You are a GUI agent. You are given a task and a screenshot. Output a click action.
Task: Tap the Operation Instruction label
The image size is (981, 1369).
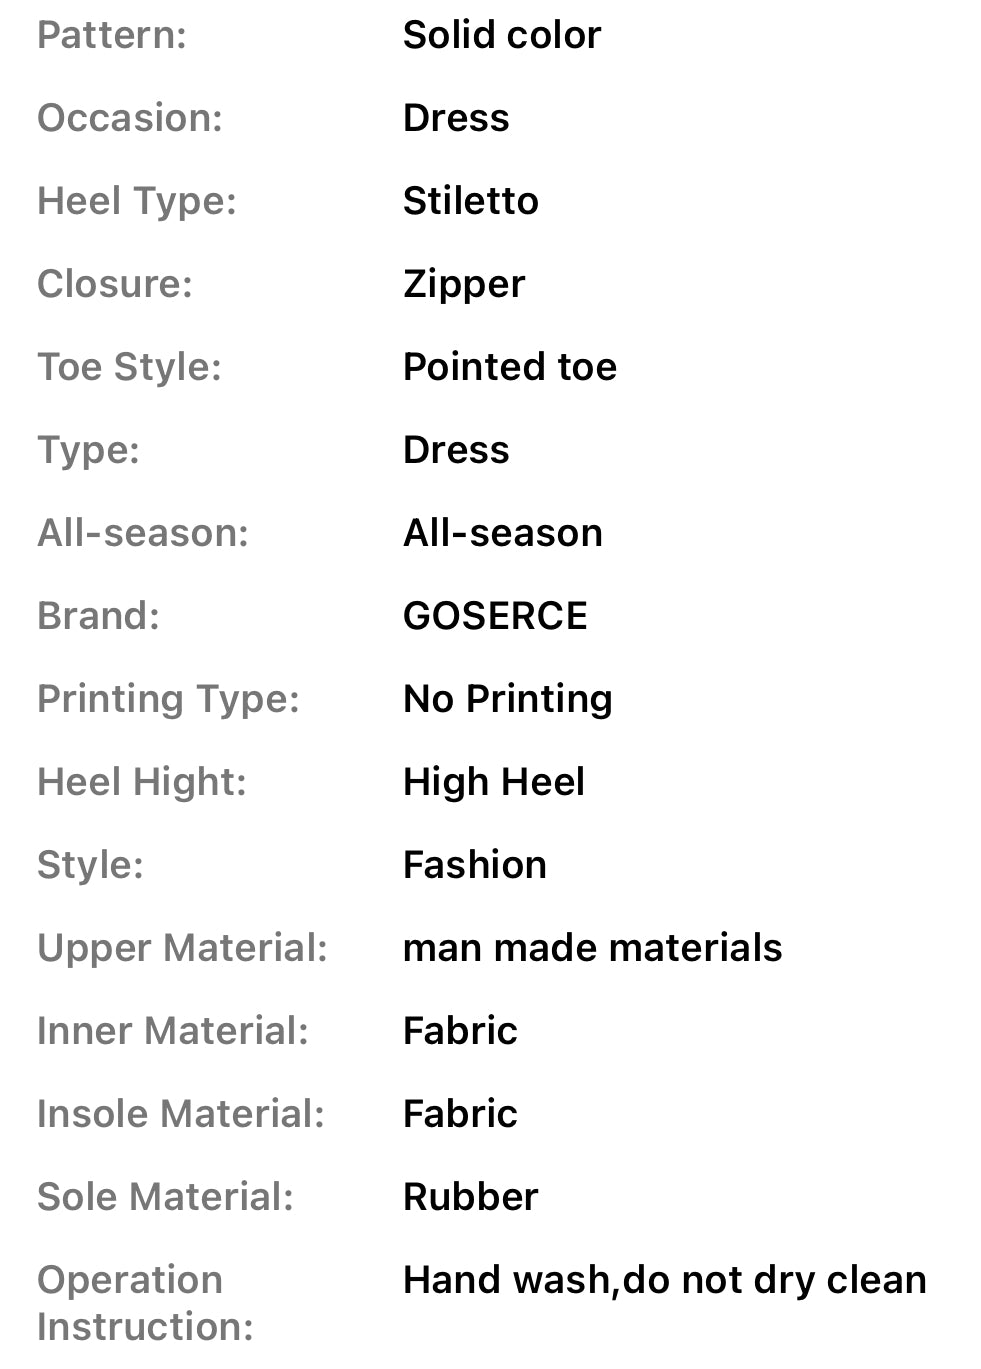coord(145,1303)
